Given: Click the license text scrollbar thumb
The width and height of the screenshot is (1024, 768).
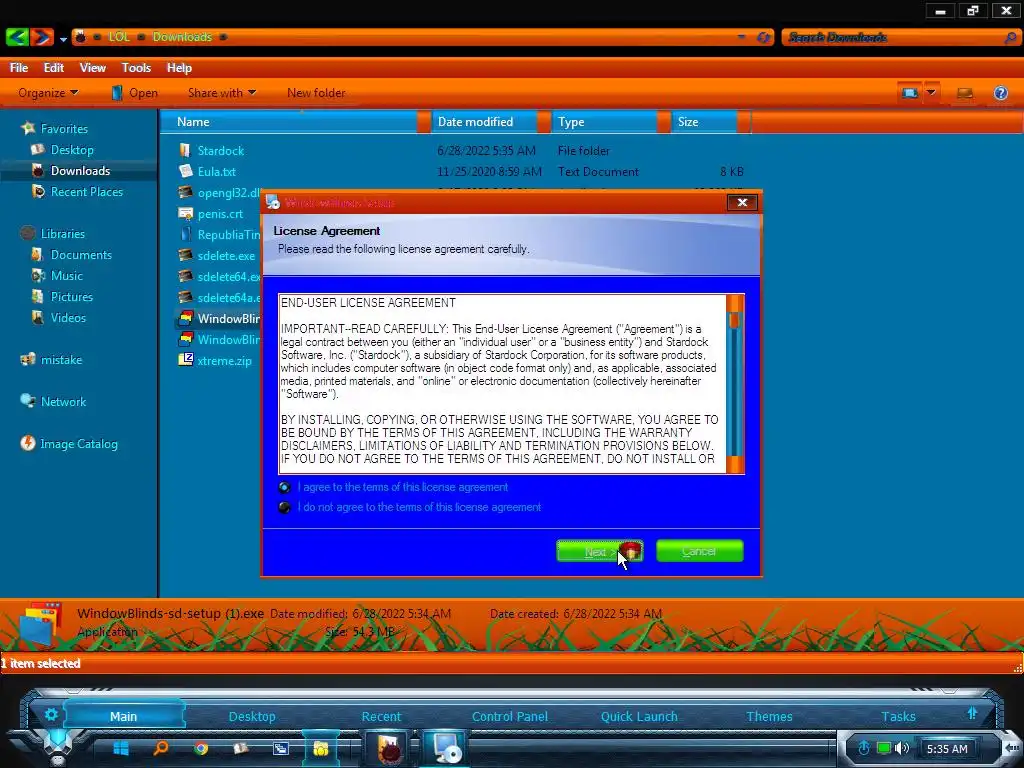Looking at the screenshot, I should pos(735,319).
